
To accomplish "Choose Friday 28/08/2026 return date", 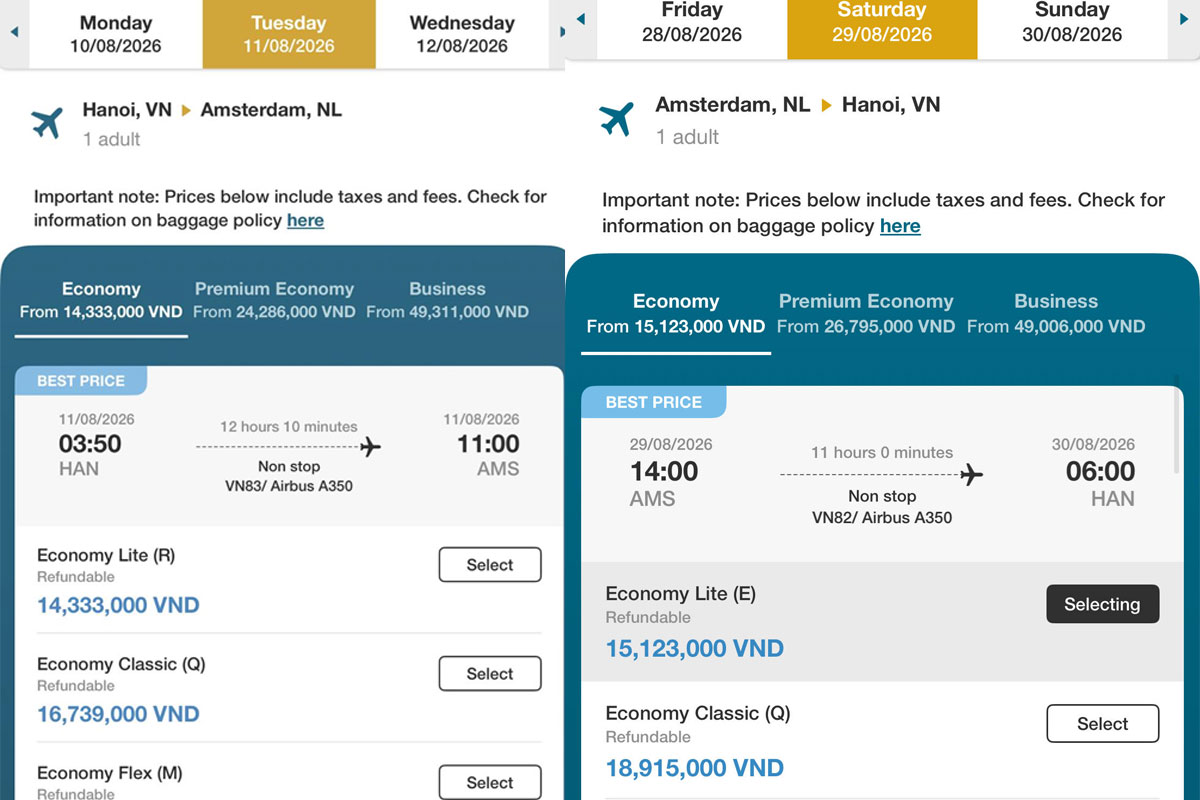I will [692, 22].
